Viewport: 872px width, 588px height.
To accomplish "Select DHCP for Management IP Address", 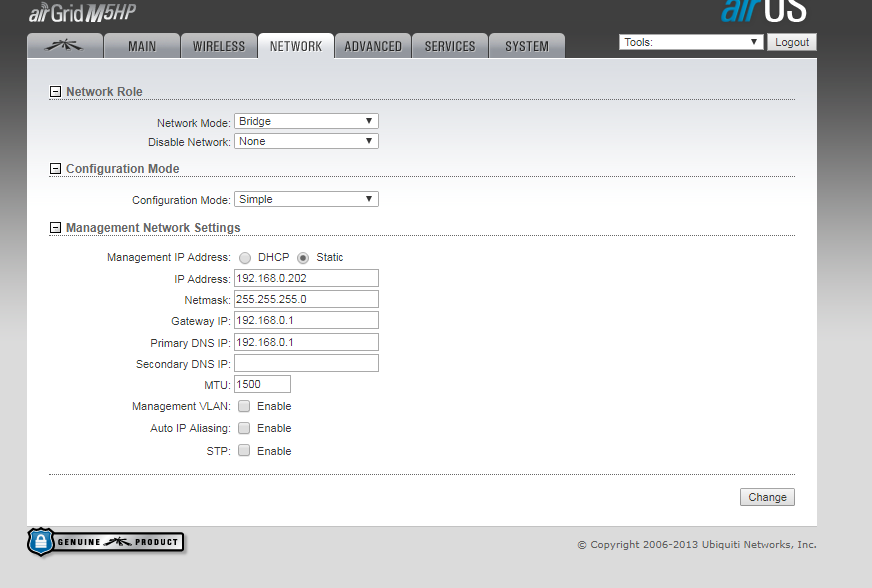I will pyautogui.click(x=245, y=258).
